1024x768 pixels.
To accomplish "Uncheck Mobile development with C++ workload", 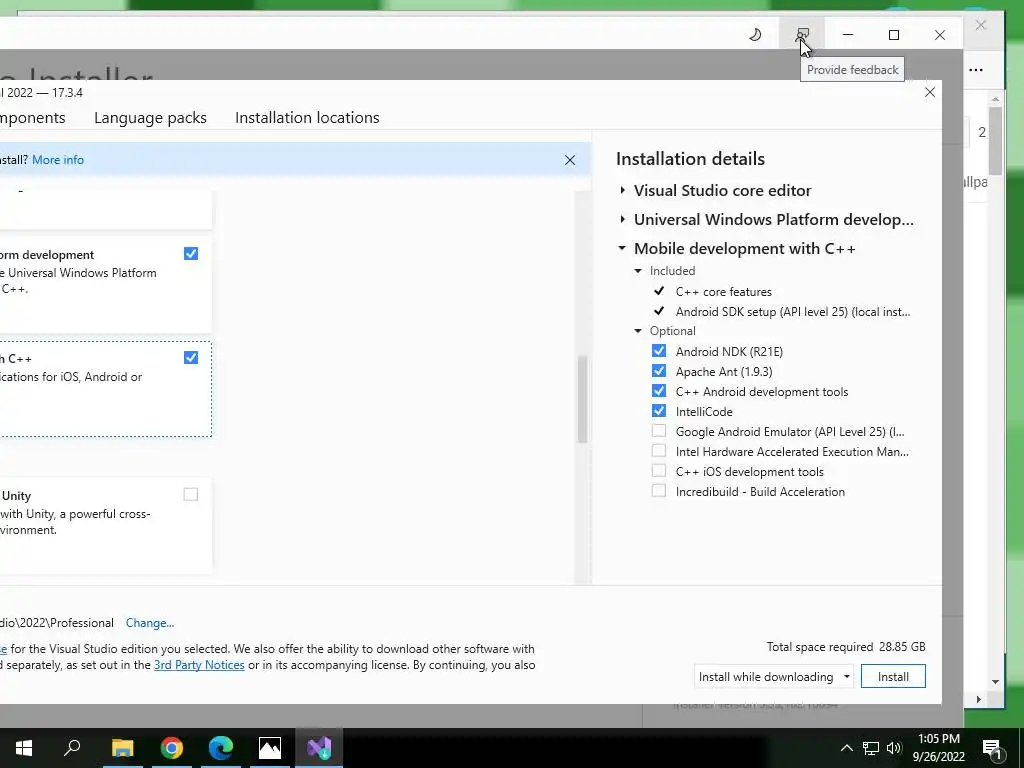I will tap(191, 357).
